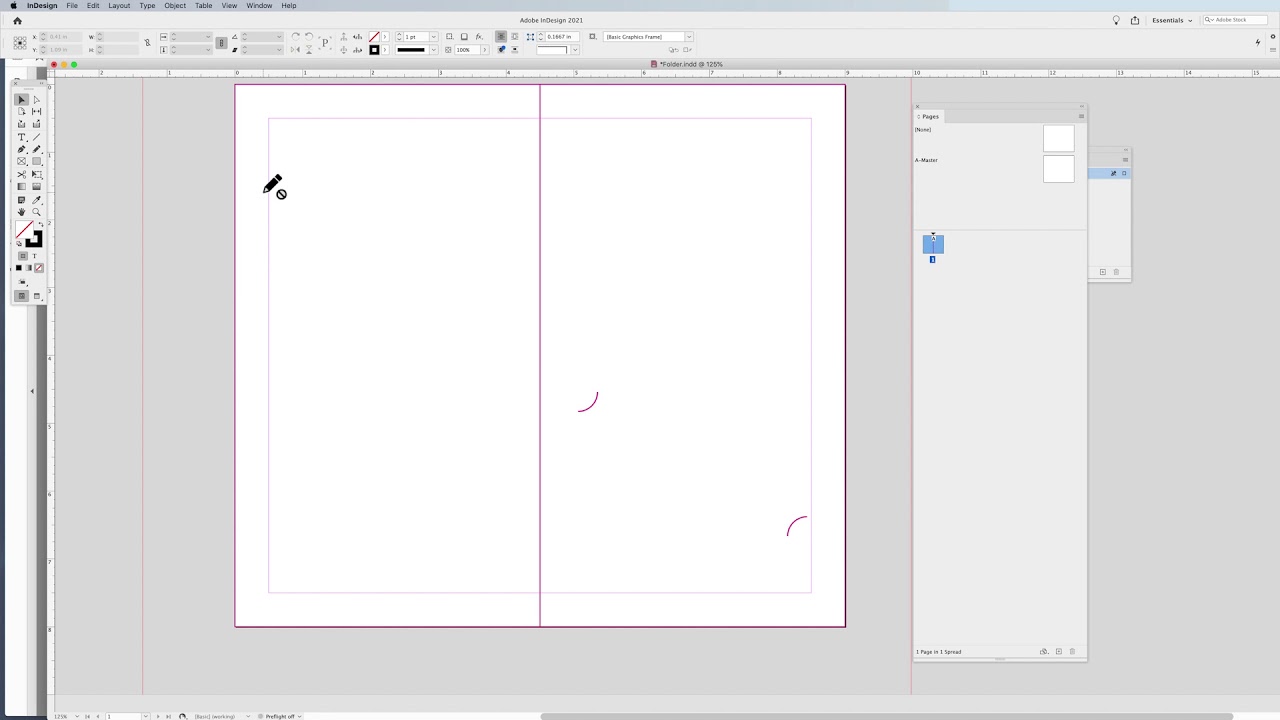The image size is (1280, 720).
Task: Select the Line tool
Action: tap(37, 137)
